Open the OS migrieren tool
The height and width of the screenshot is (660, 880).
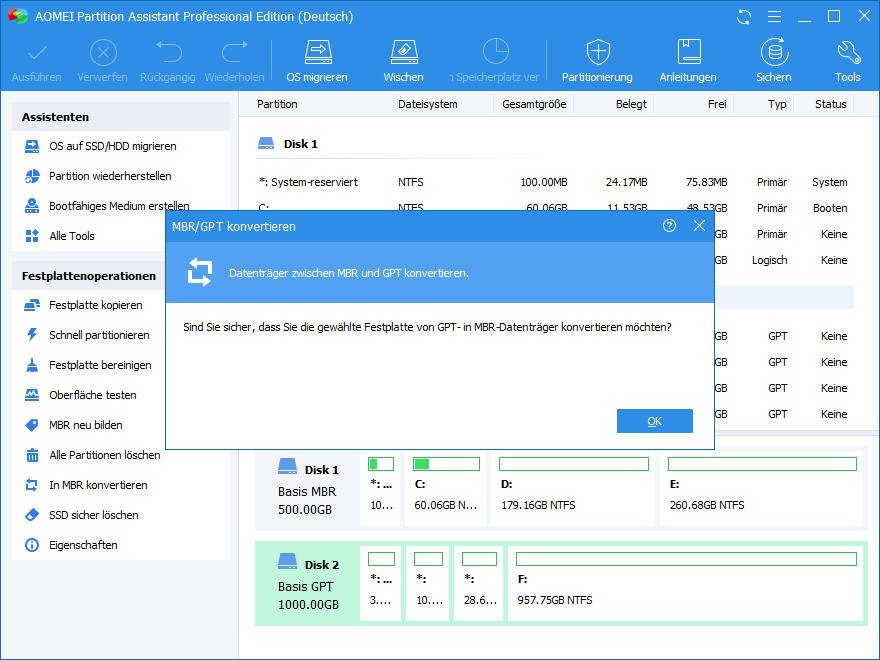click(317, 60)
